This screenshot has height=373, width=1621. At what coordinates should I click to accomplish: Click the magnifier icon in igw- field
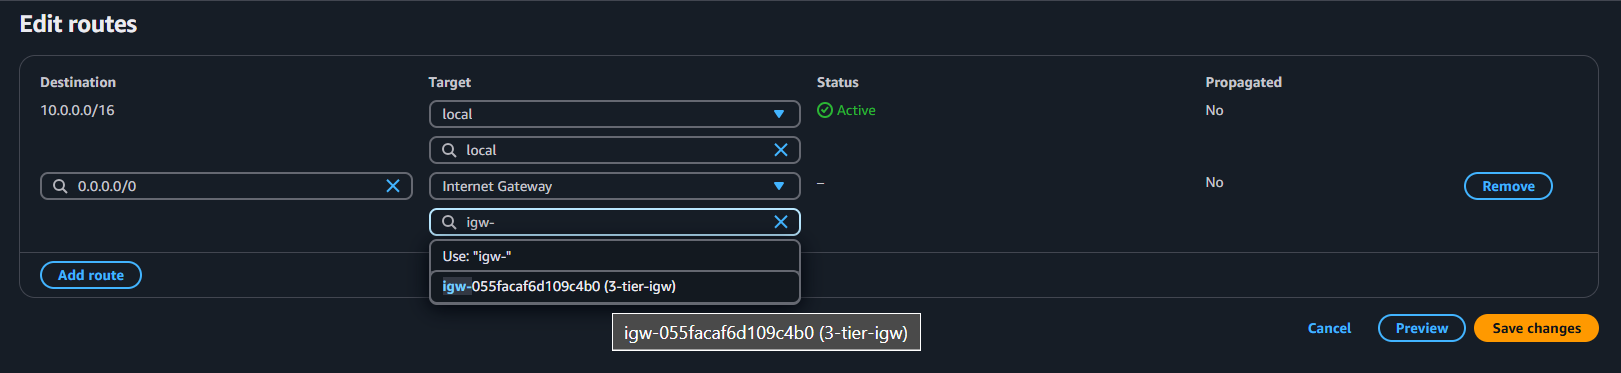click(449, 222)
